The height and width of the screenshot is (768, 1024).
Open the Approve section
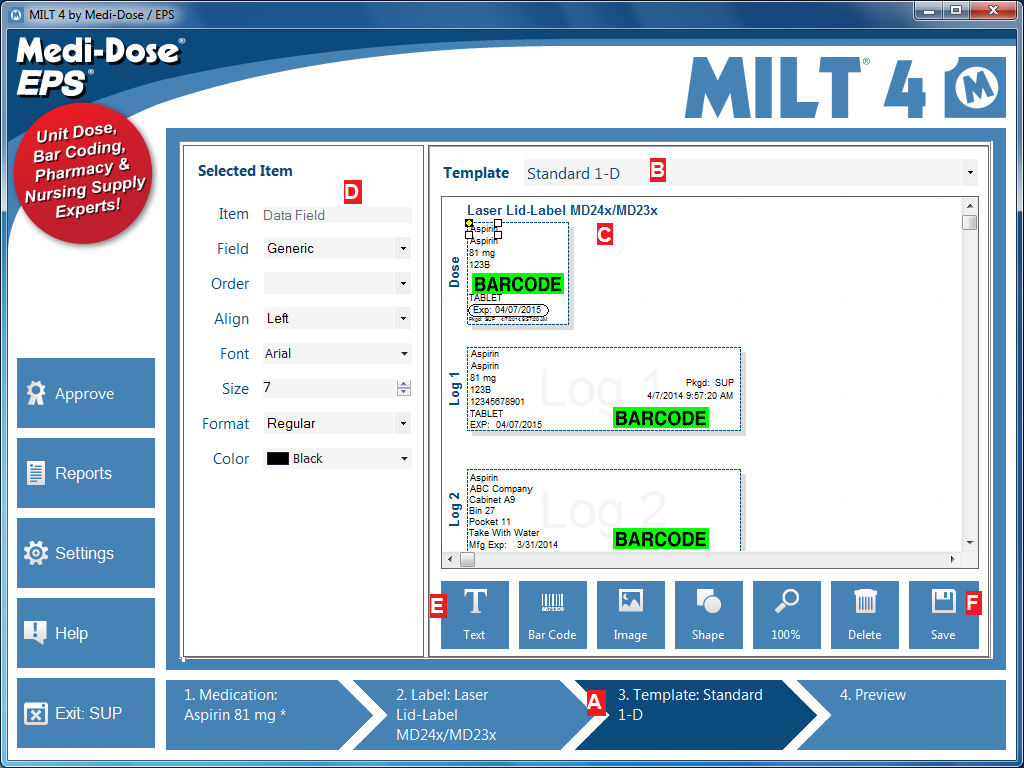86,393
